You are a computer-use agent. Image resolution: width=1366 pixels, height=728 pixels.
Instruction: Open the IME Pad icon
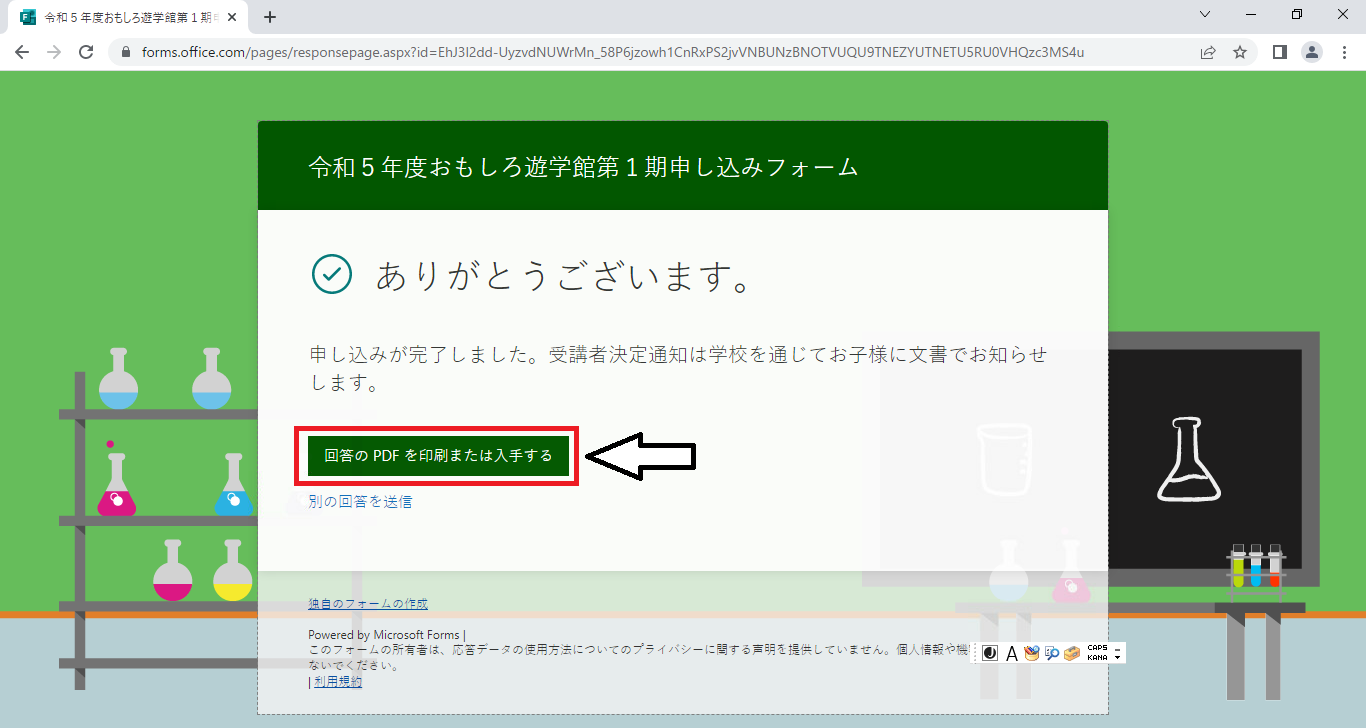coord(1032,653)
